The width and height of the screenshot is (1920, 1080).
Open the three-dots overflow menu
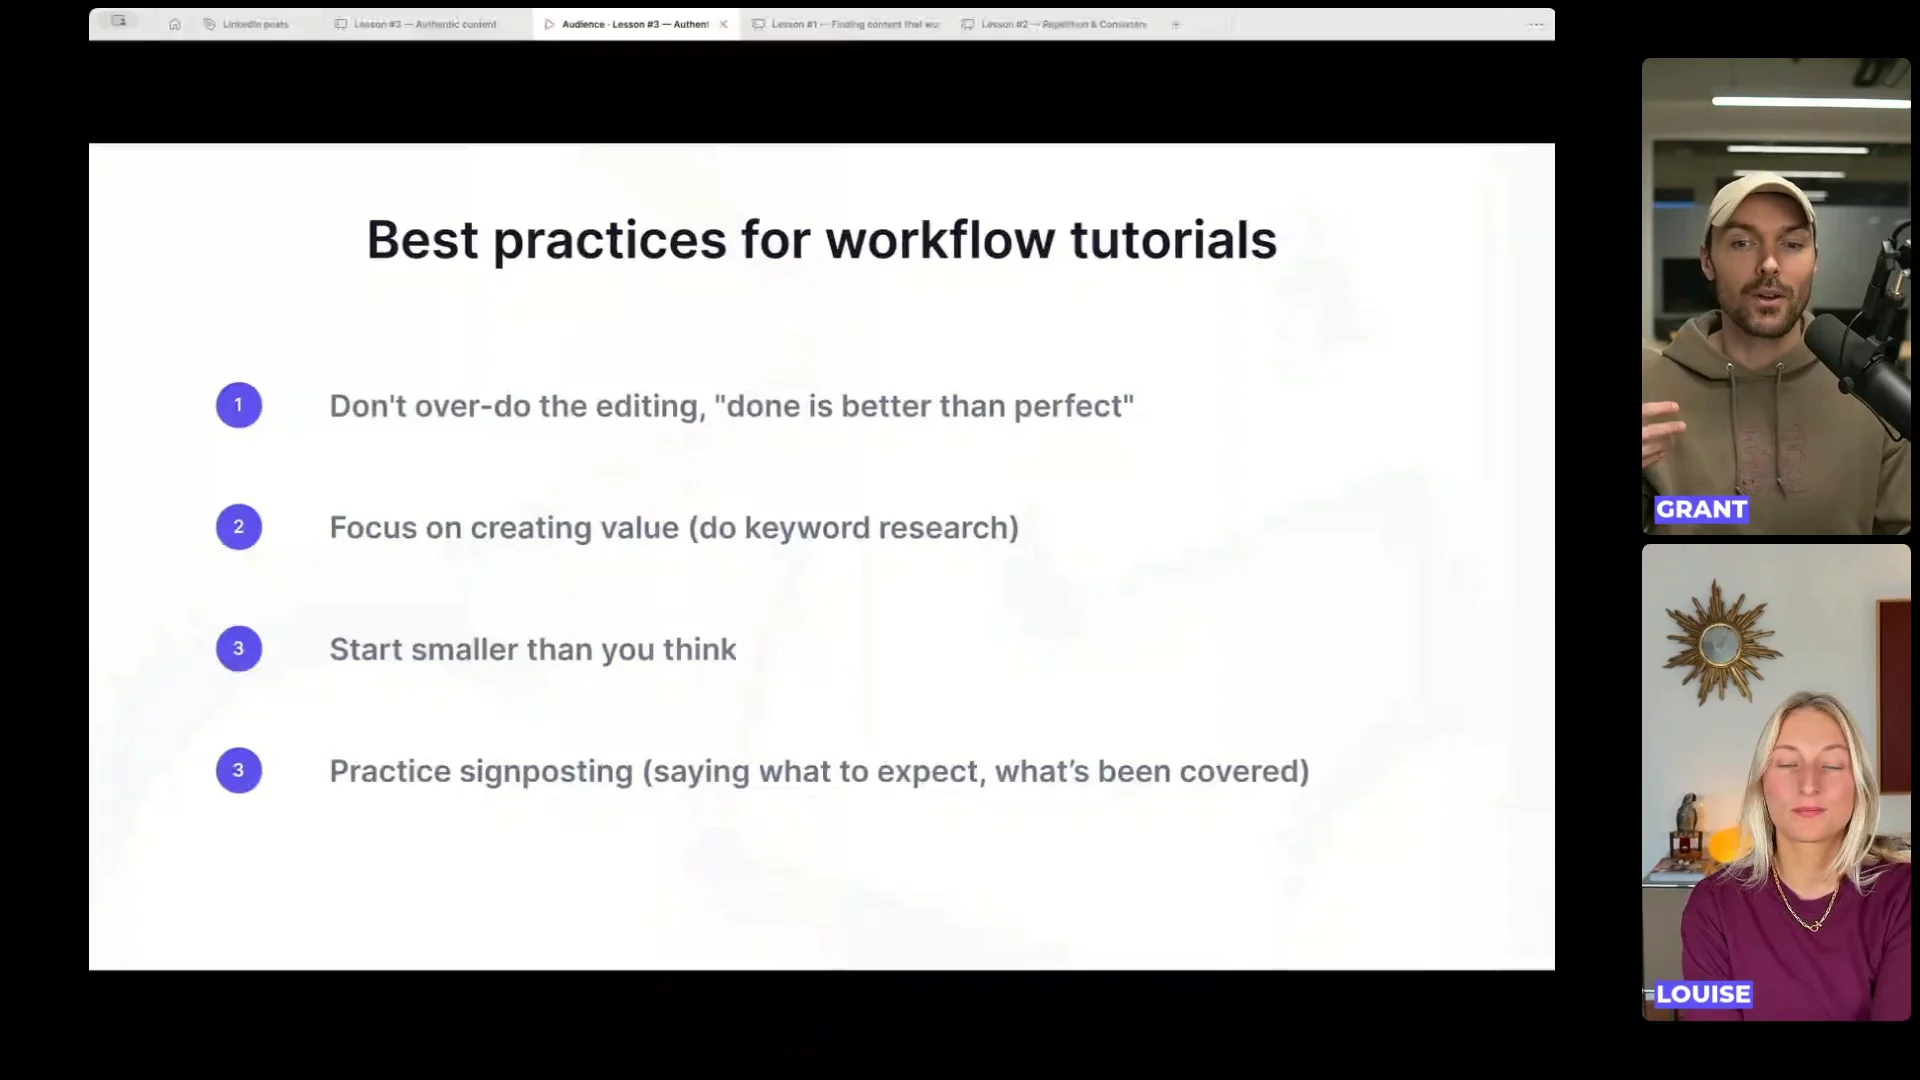click(x=1536, y=24)
